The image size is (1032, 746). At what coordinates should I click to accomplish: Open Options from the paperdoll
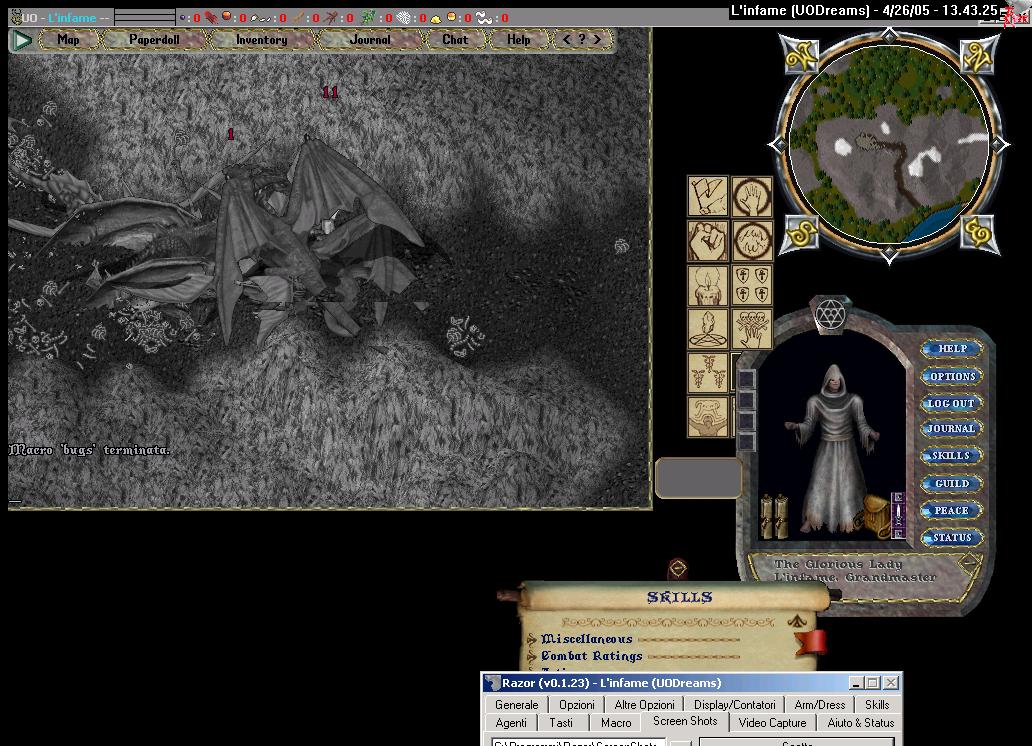(x=951, y=376)
